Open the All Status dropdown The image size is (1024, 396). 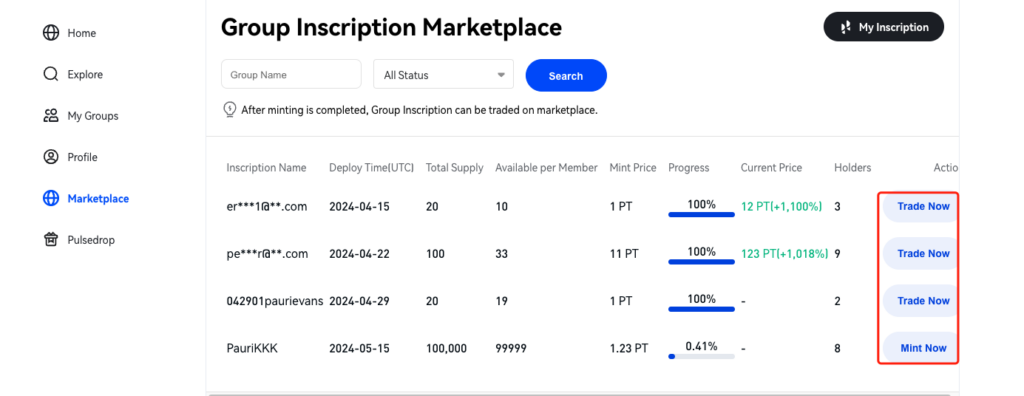pos(443,74)
